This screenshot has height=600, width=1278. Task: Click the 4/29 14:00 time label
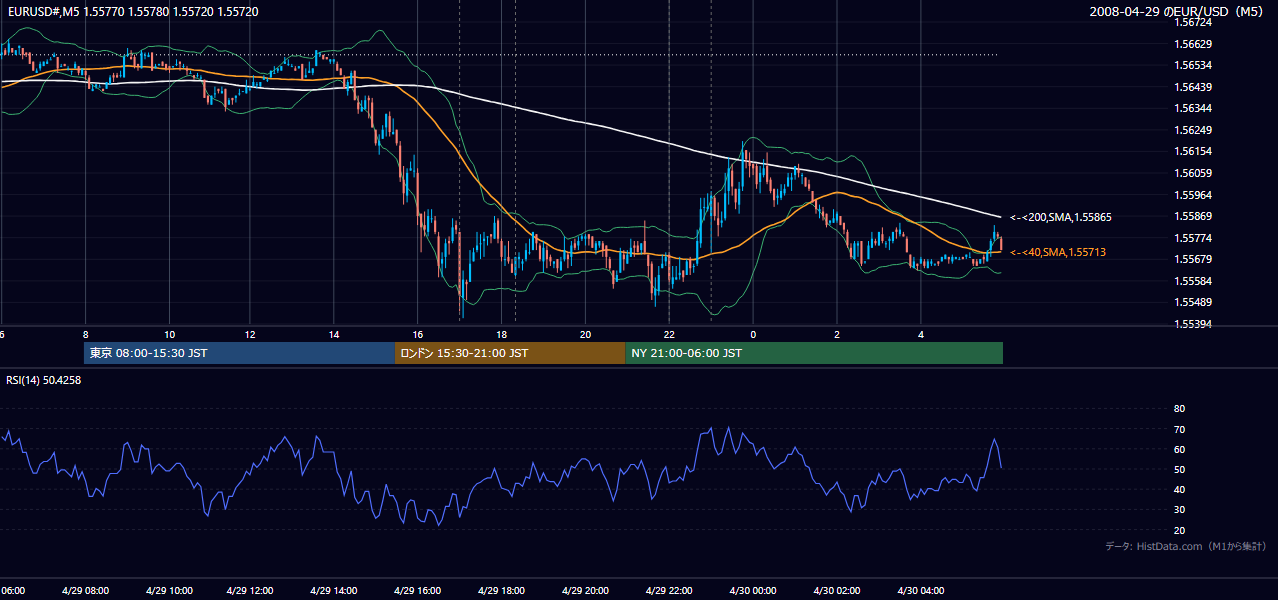pyautogui.click(x=335, y=590)
